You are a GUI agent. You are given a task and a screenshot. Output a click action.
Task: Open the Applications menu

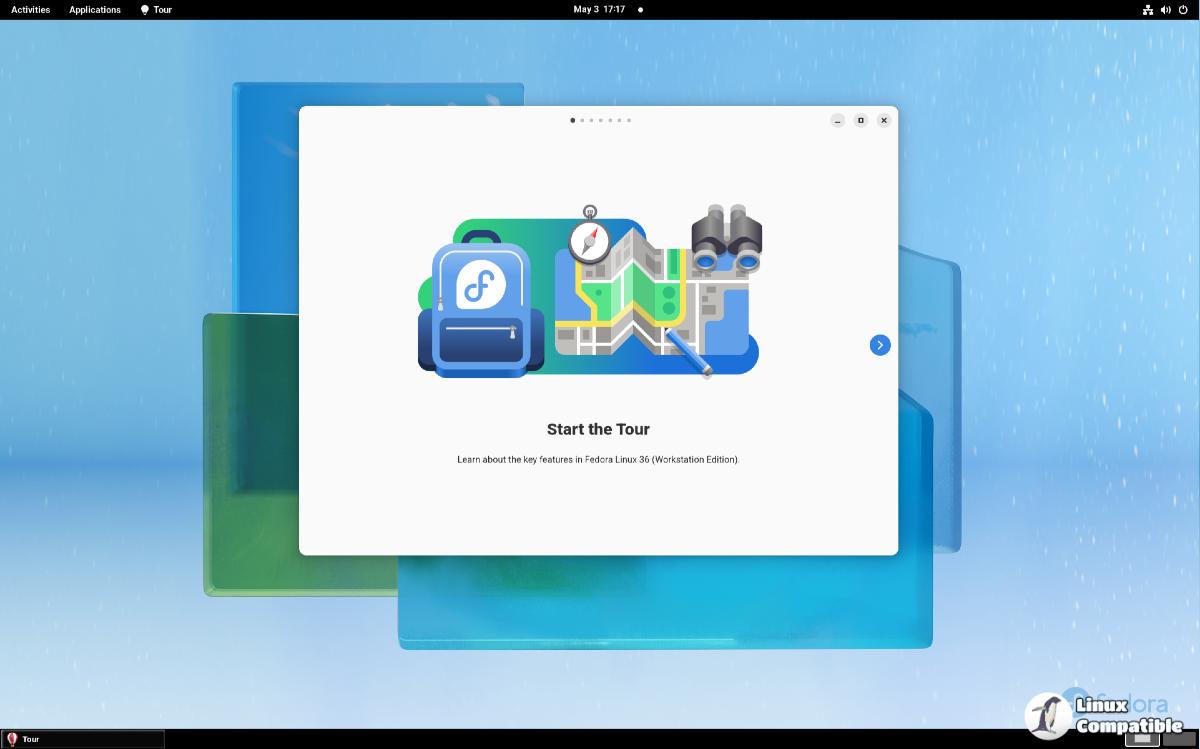pyautogui.click(x=95, y=10)
